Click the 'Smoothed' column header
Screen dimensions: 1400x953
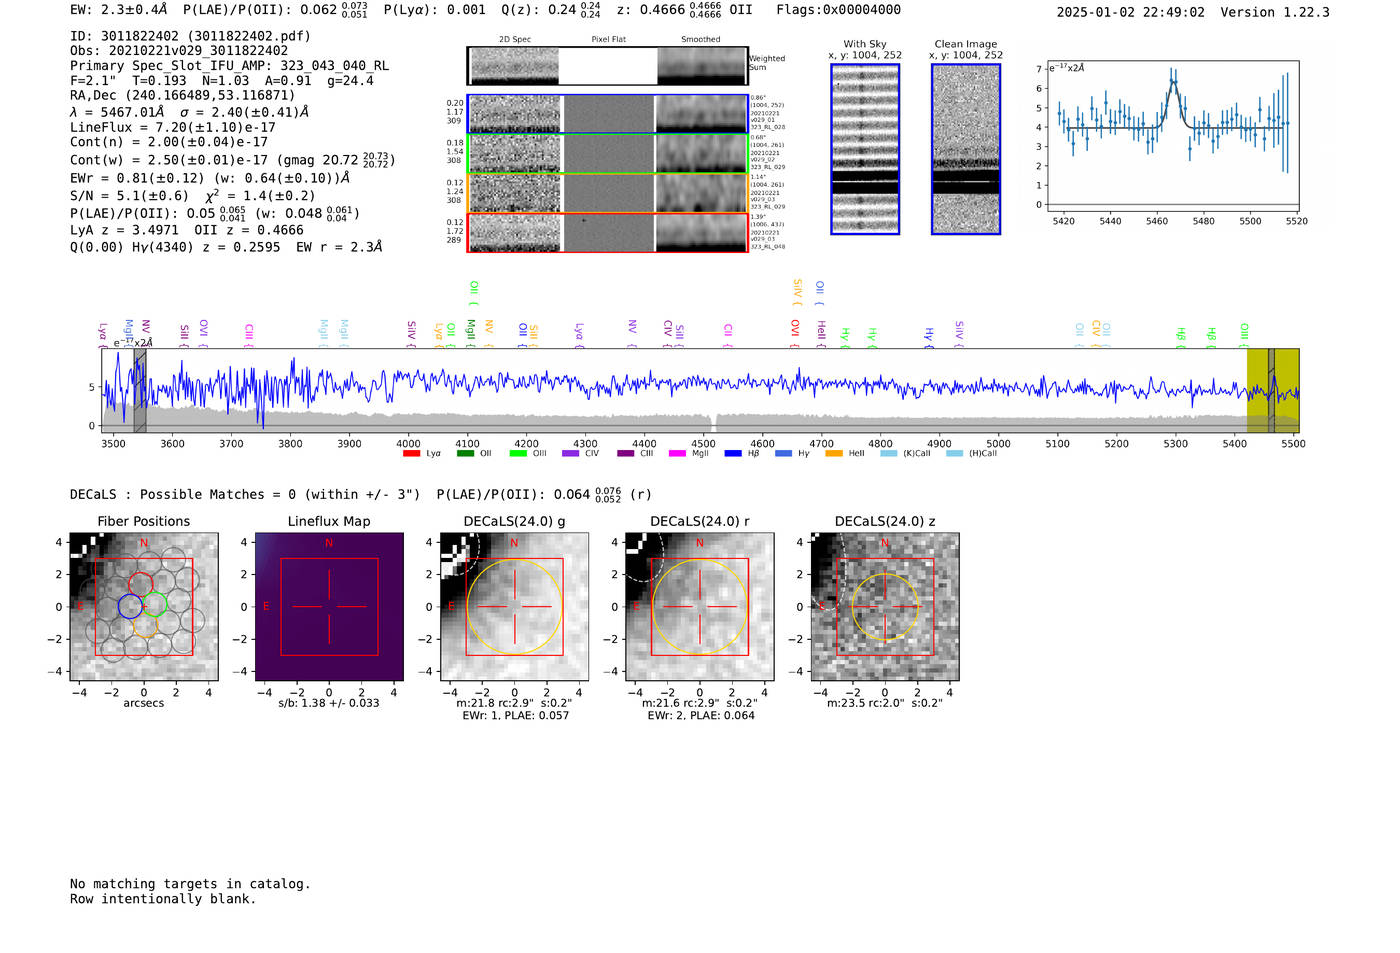[x=701, y=40]
